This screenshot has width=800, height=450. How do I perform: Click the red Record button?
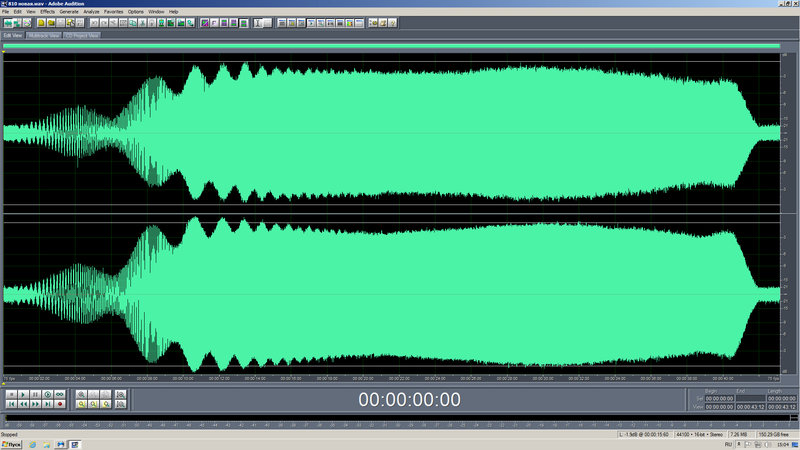coord(60,404)
